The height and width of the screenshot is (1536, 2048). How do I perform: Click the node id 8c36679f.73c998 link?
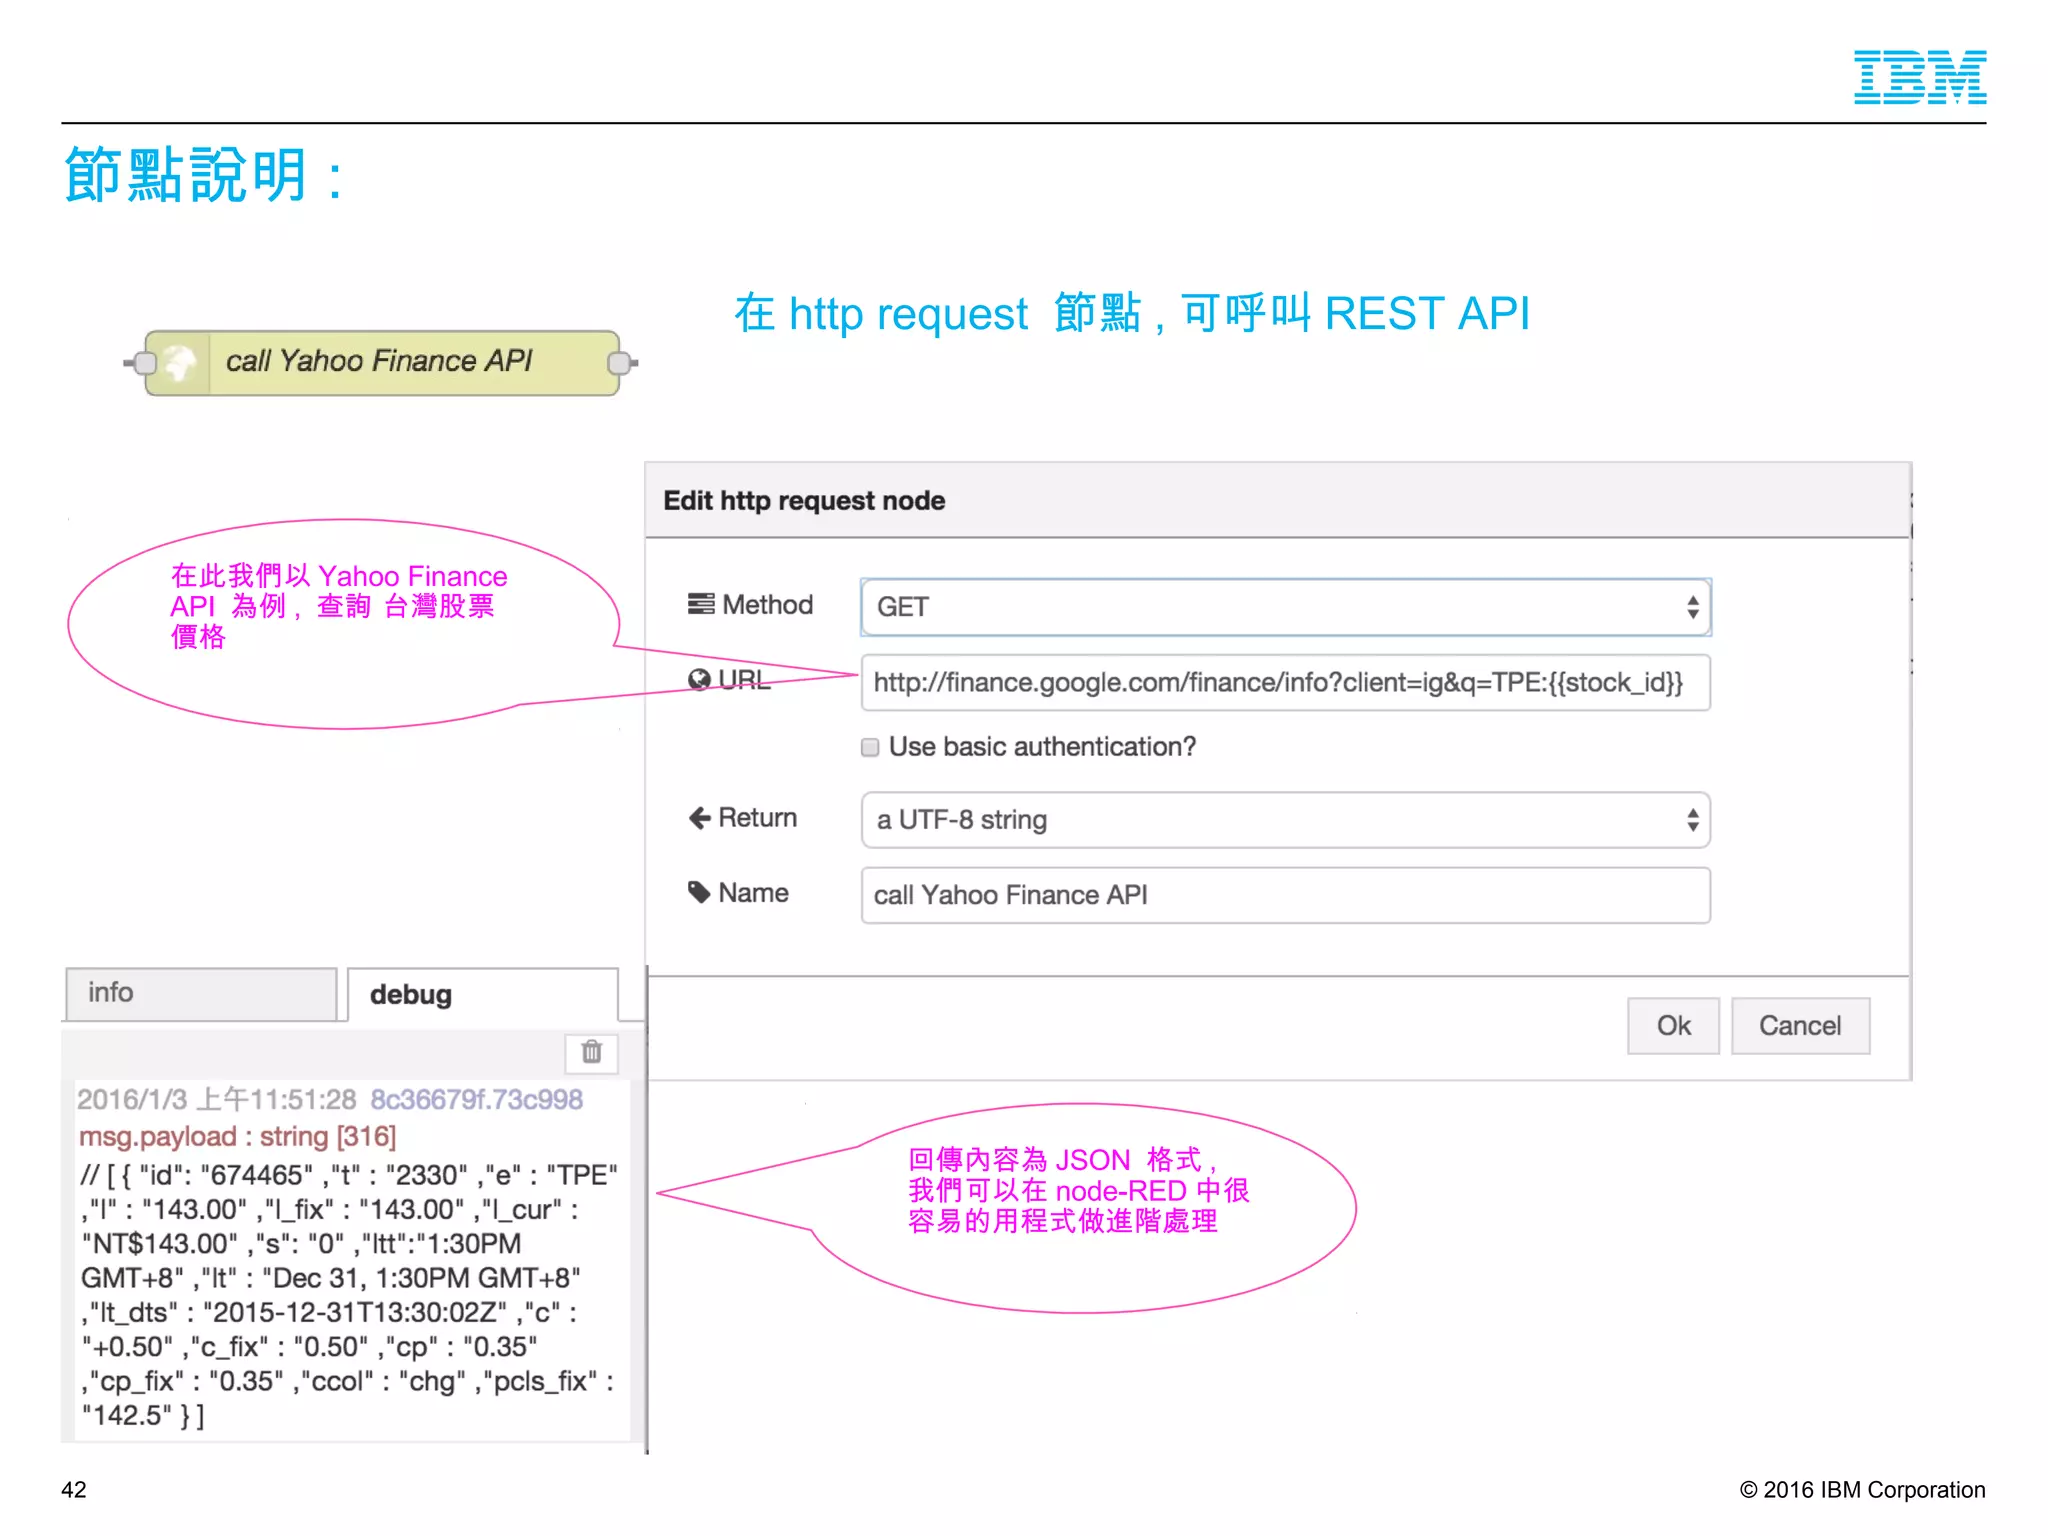click(476, 1100)
